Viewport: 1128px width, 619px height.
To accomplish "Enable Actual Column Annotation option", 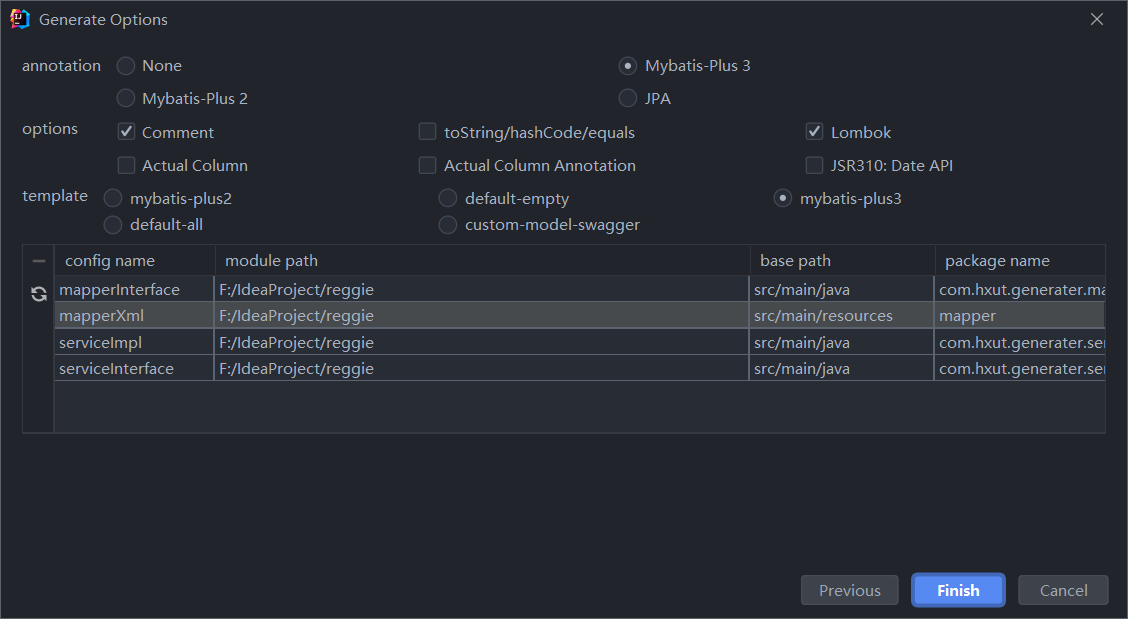I will 428,165.
